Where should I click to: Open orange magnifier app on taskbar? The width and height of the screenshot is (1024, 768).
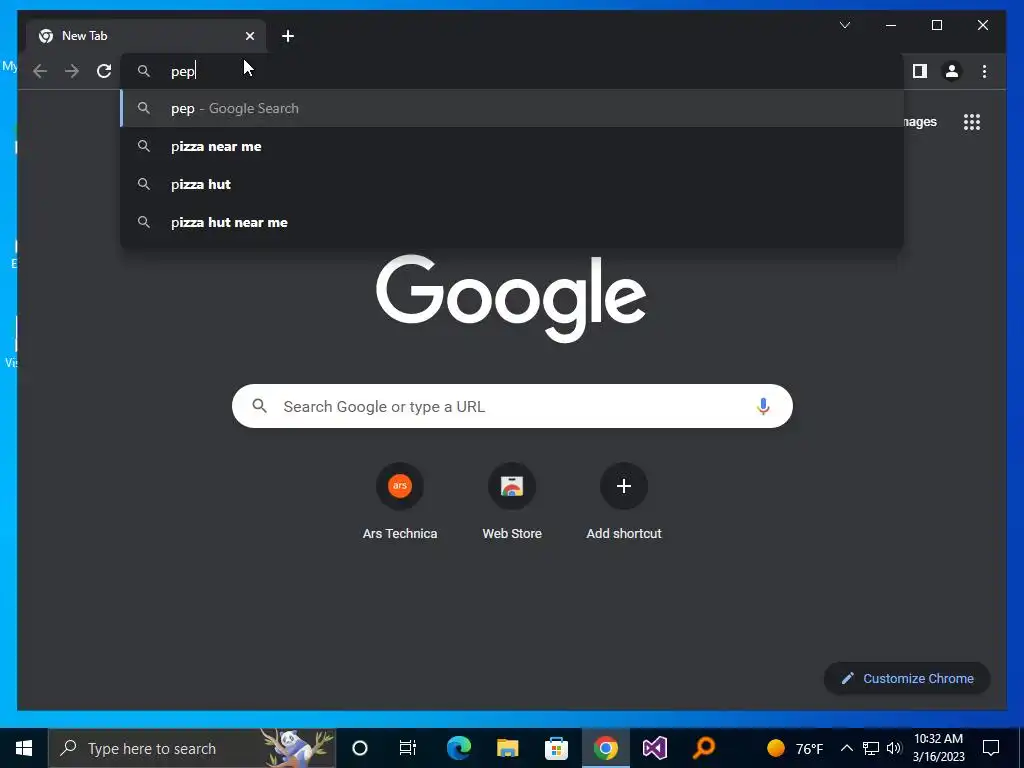pyautogui.click(x=703, y=748)
